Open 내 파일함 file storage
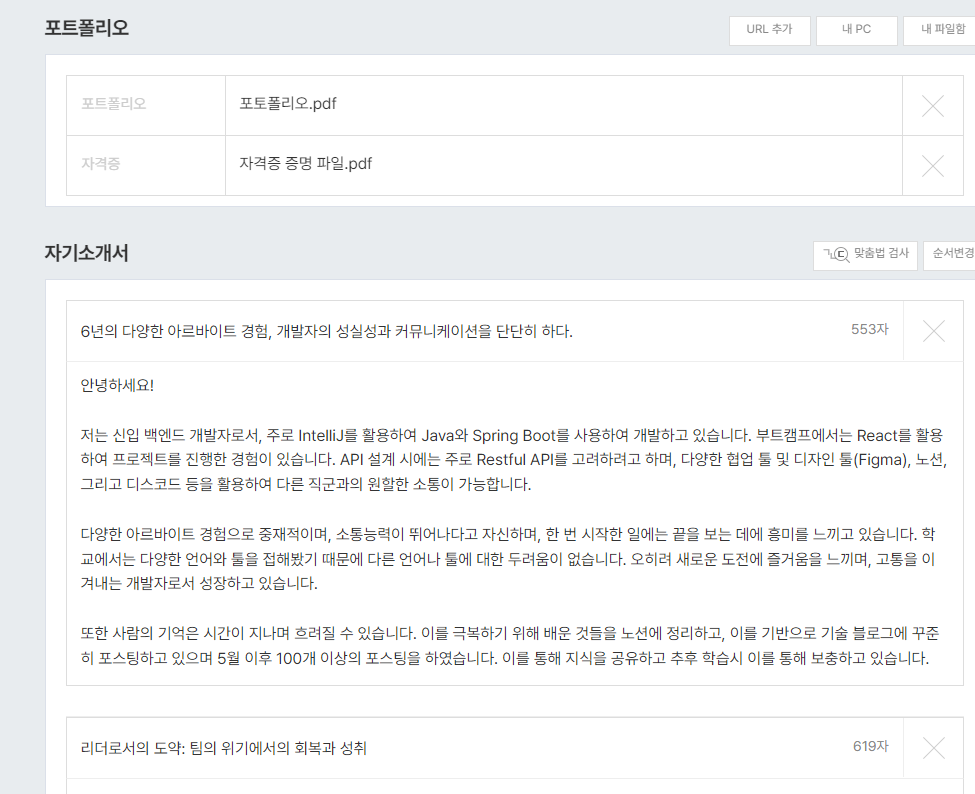 click(x=940, y=30)
